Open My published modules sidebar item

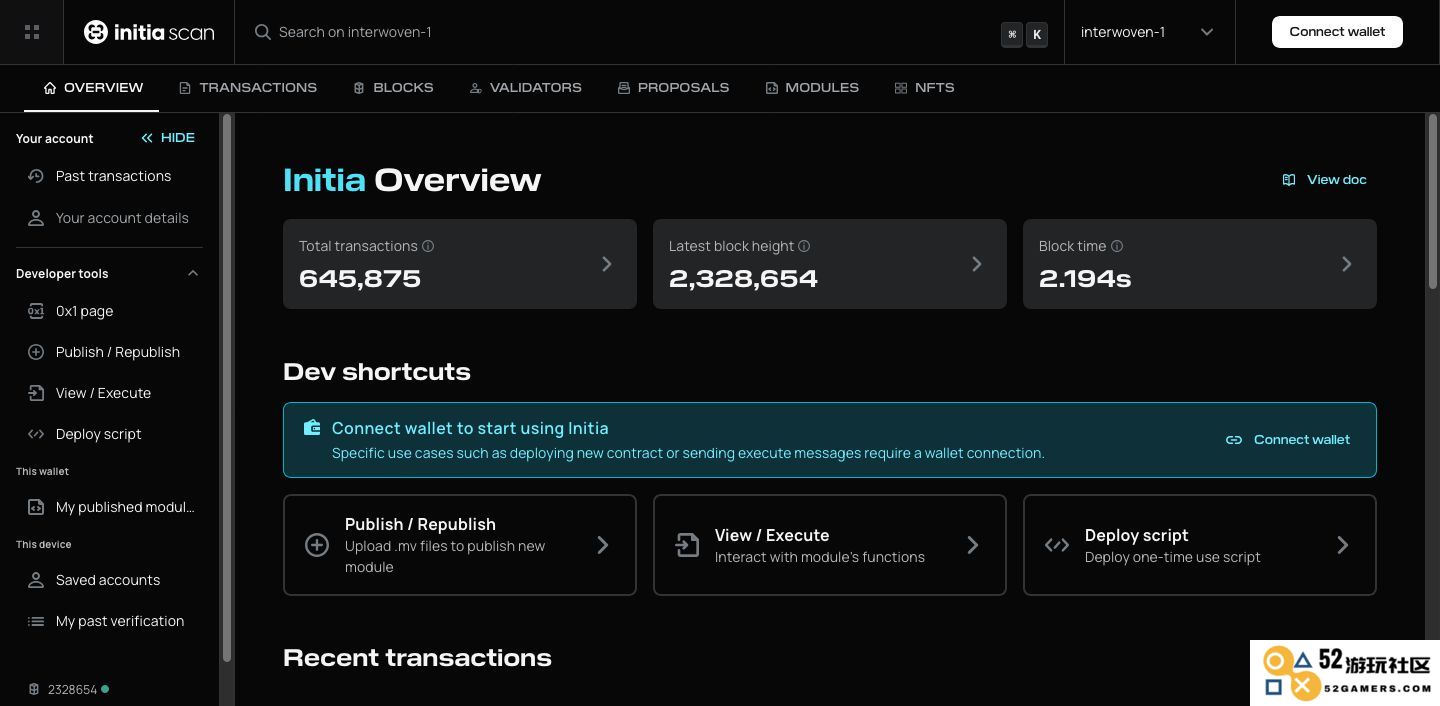pos(110,507)
